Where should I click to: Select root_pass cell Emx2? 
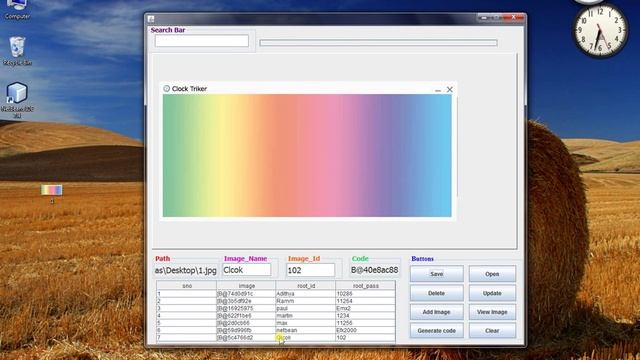pos(365,308)
